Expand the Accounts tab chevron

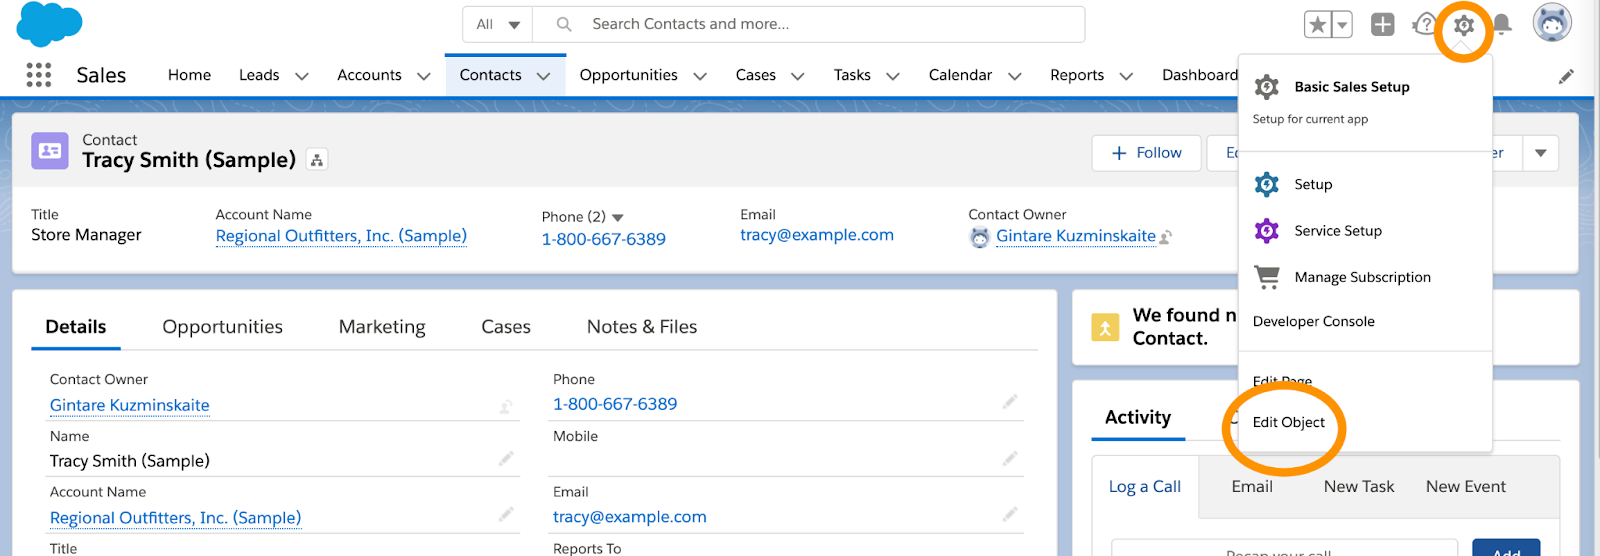point(424,76)
